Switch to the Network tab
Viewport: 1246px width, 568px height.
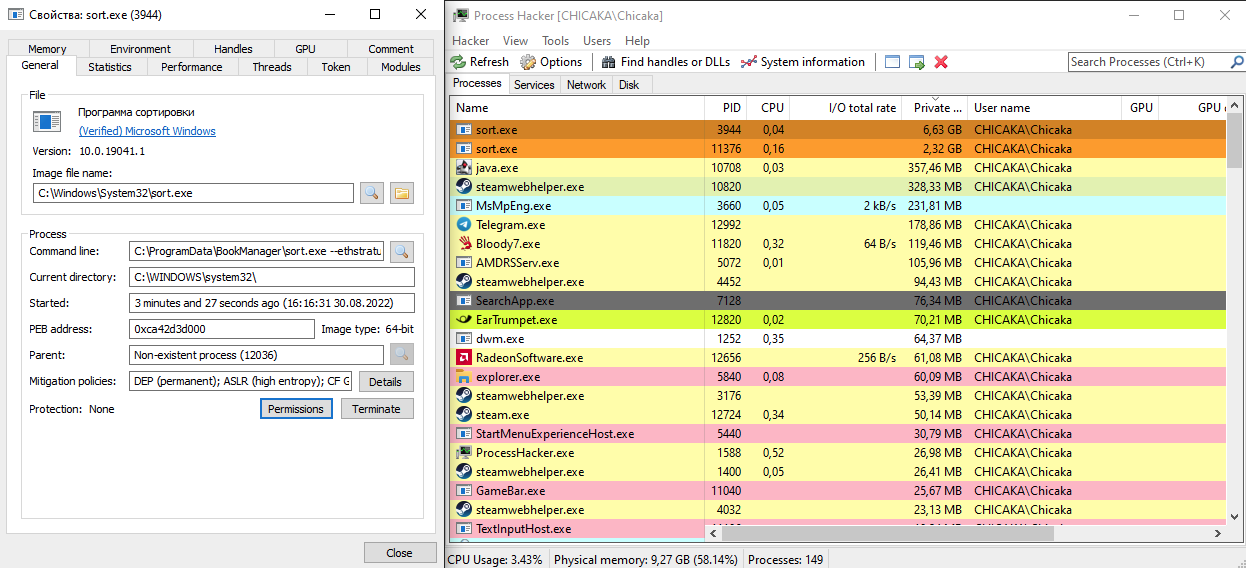(586, 85)
